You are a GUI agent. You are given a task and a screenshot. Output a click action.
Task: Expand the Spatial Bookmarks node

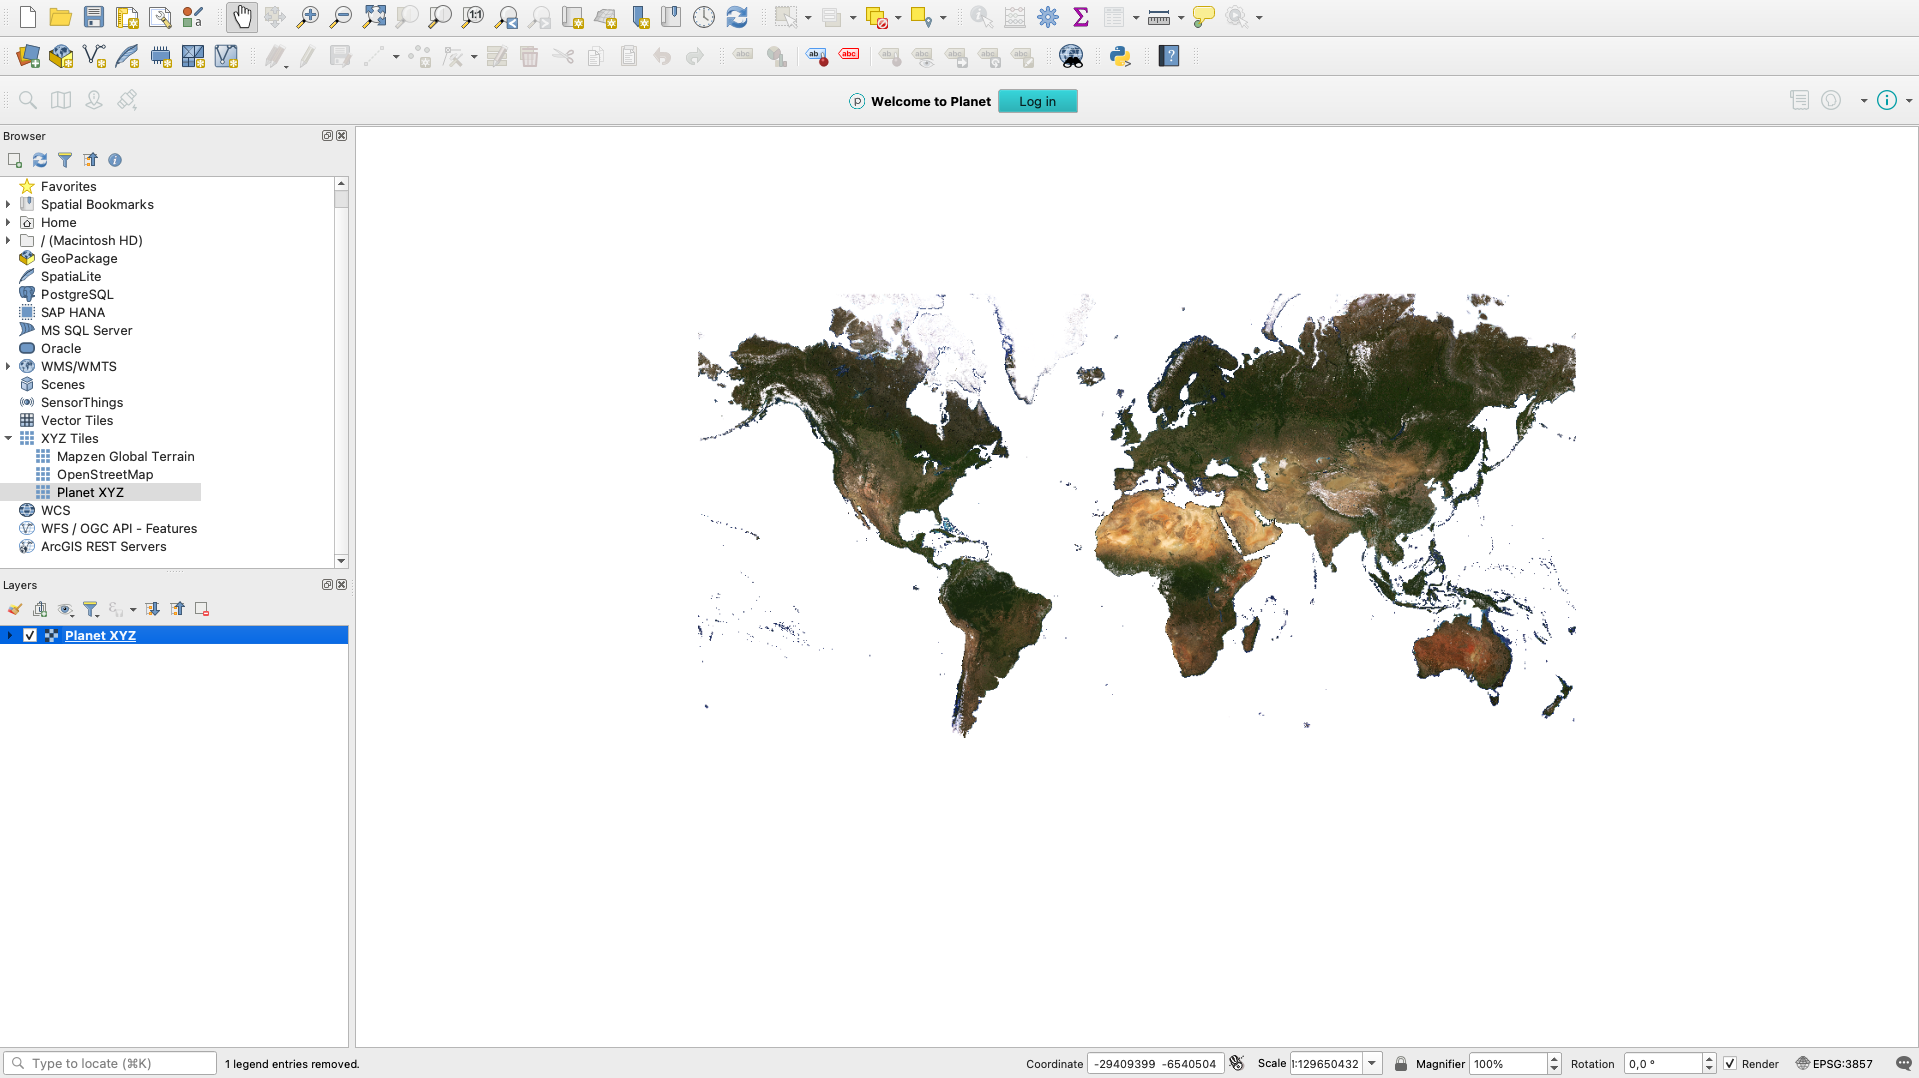click(8, 204)
